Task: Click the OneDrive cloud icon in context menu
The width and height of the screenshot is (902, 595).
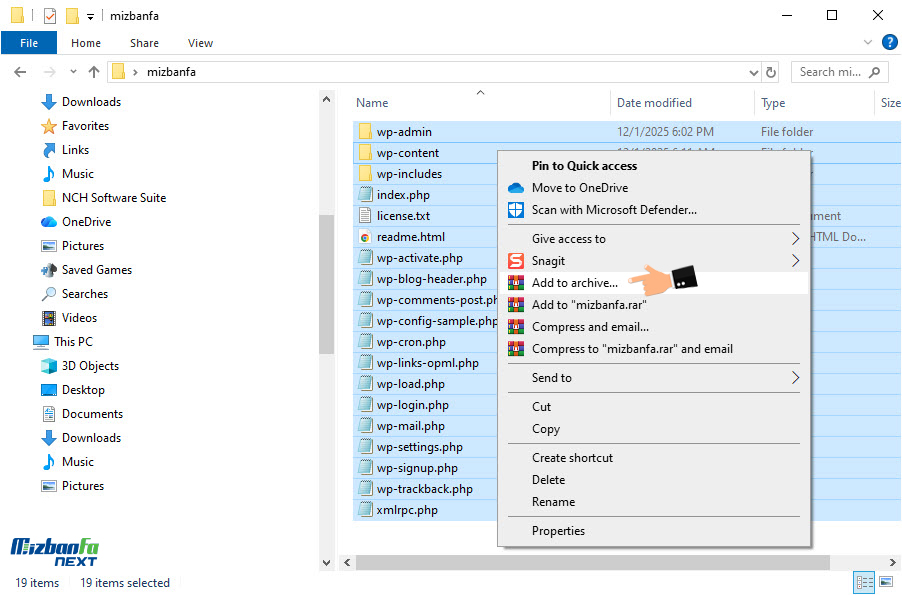Action: pos(516,188)
